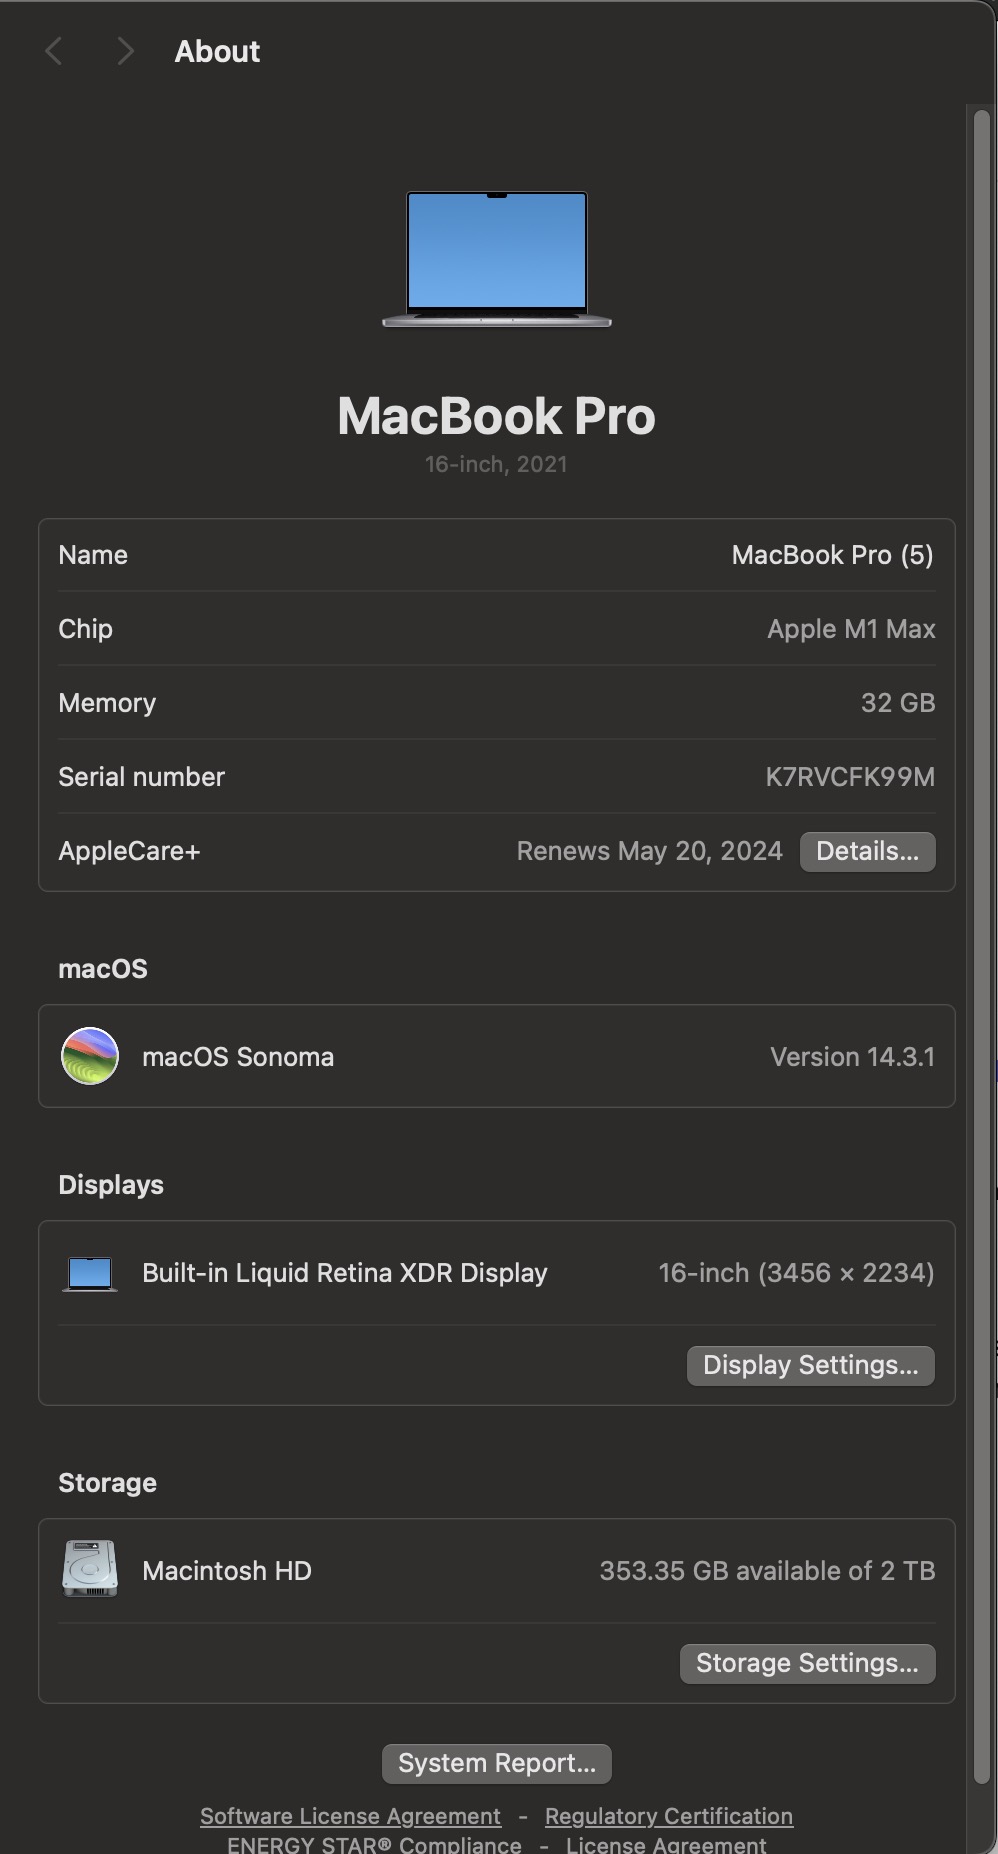
Task: Click the large MacBook Pro heading
Action: tap(496, 416)
